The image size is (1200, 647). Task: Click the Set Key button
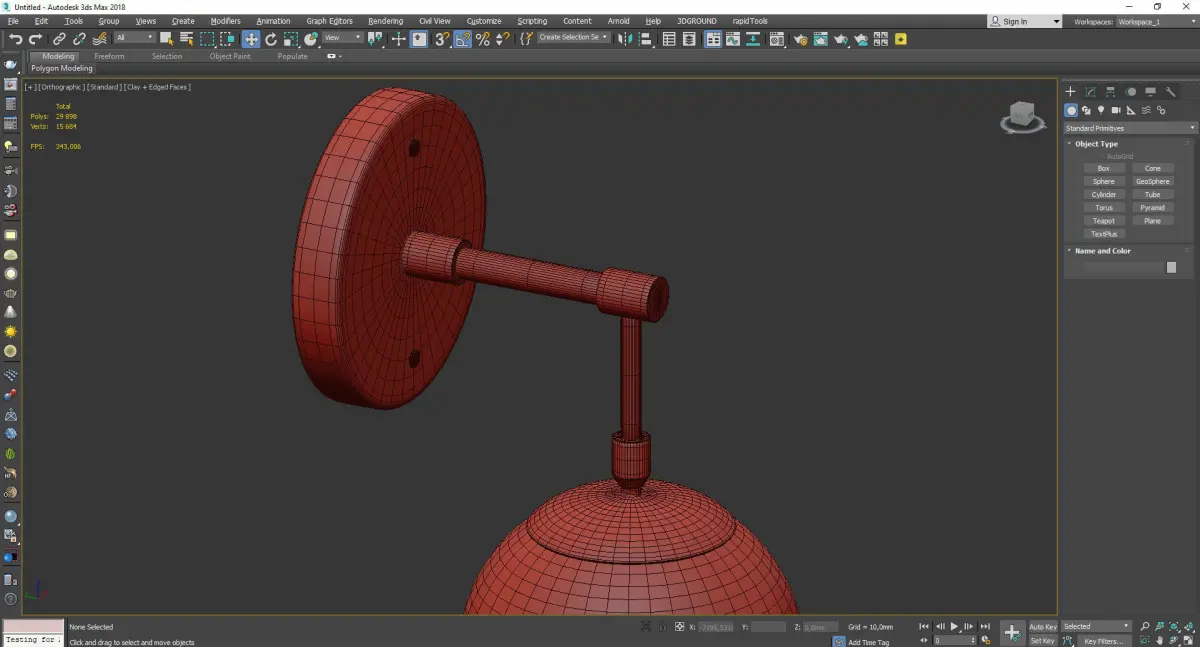[1043, 641]
